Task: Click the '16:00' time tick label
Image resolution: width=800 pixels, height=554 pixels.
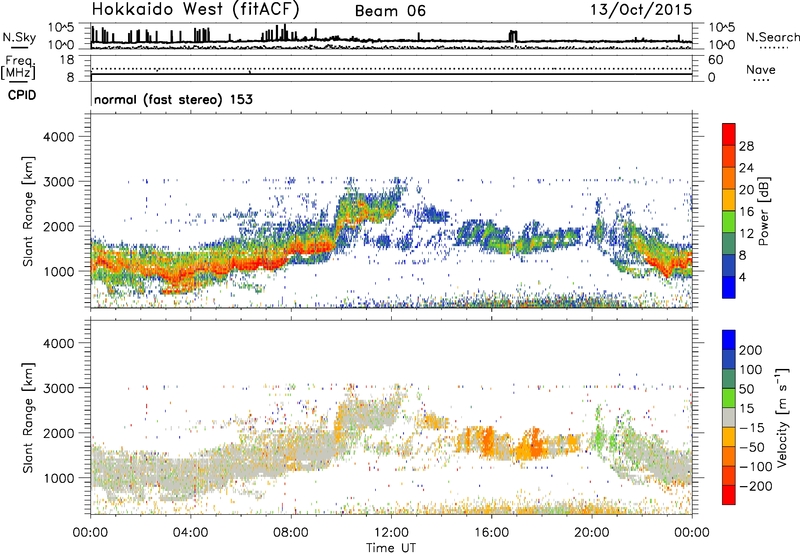Action: pos(491,533)
